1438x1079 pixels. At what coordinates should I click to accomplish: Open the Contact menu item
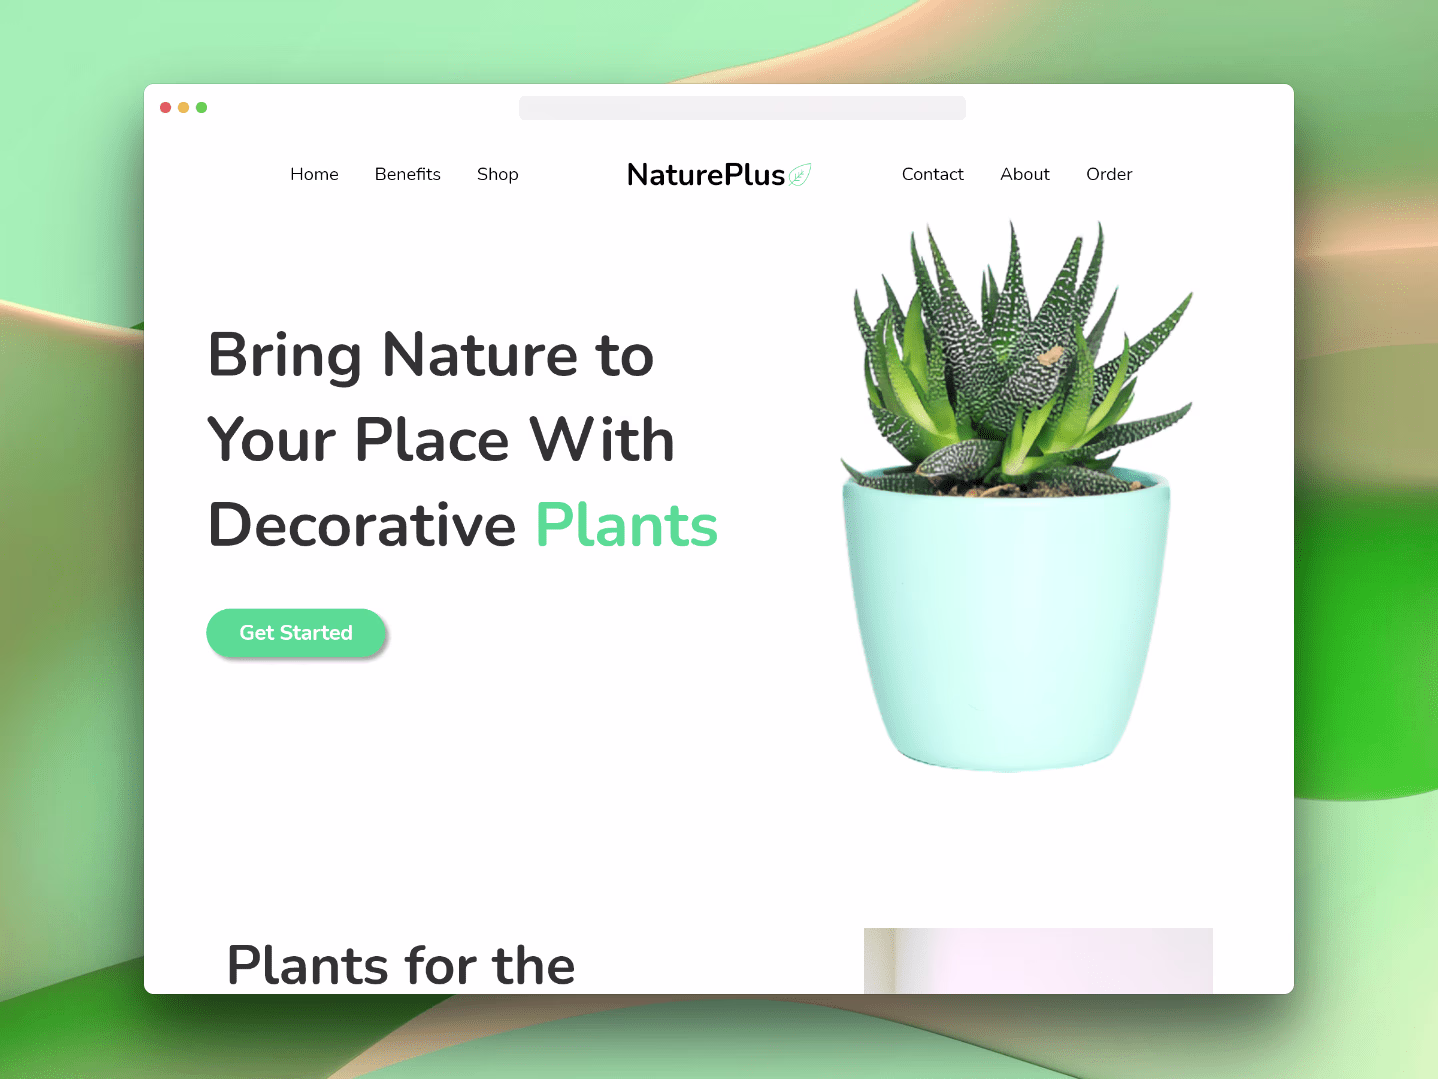(932, 174)
